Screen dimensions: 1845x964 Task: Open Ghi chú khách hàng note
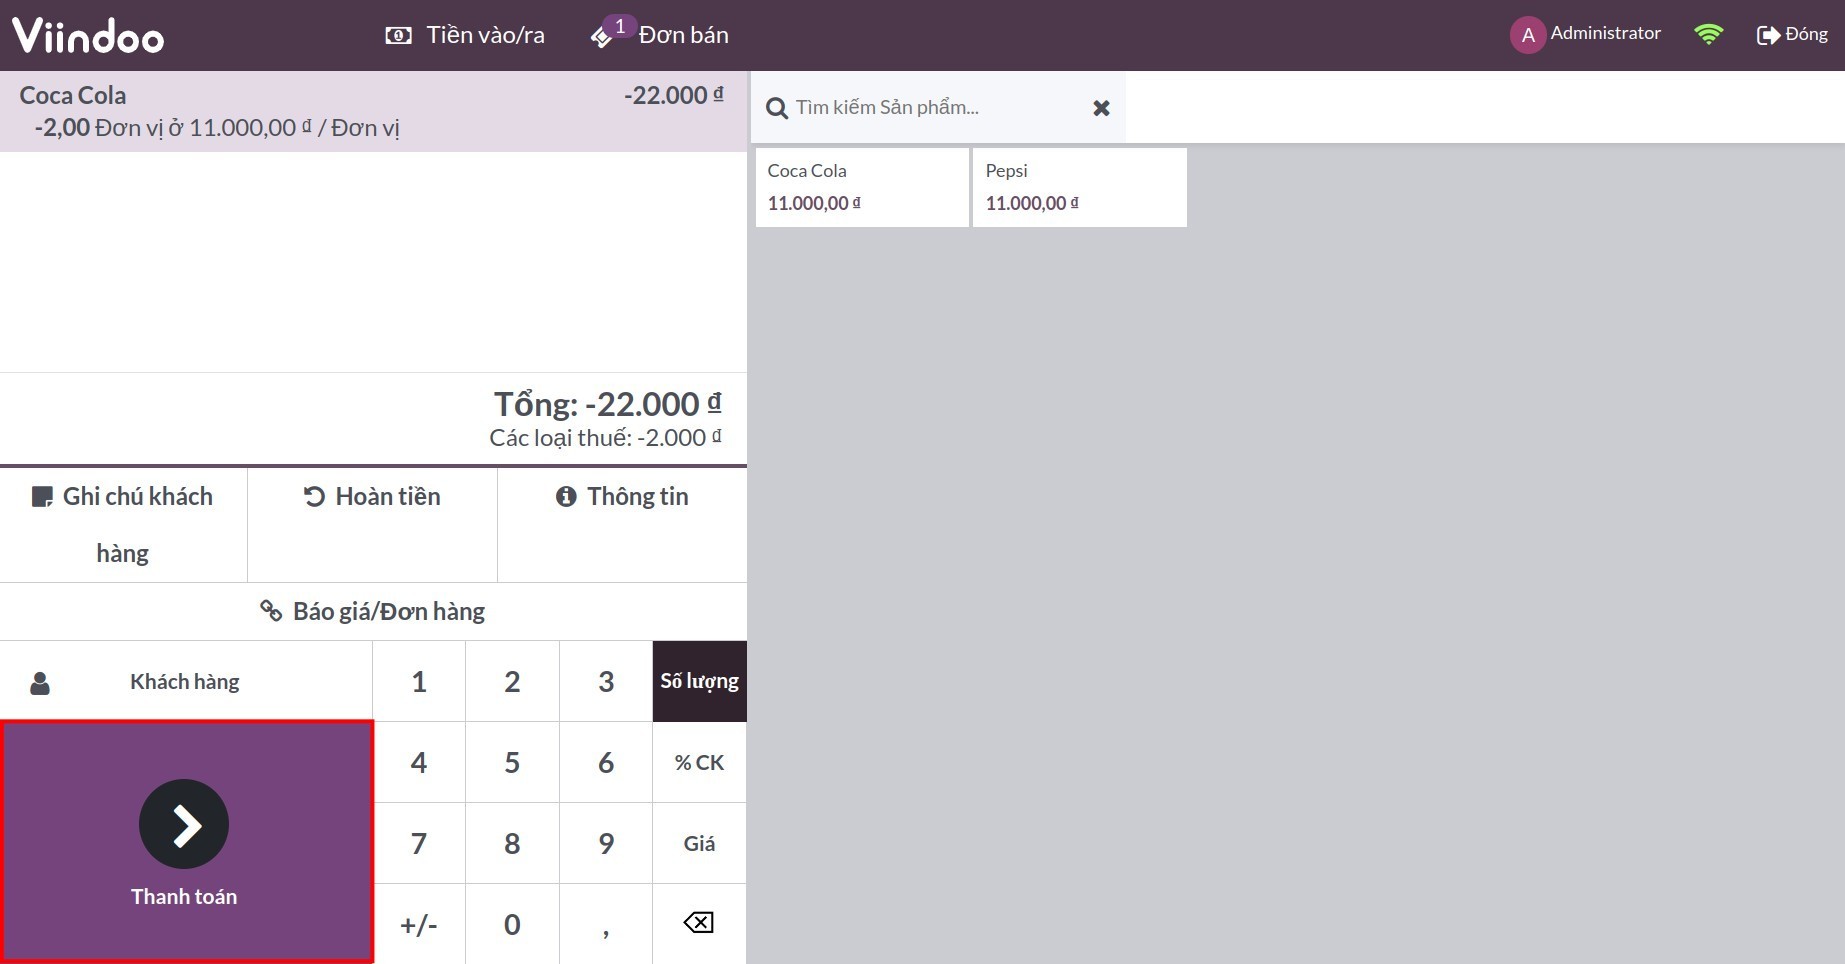[123, 525]
